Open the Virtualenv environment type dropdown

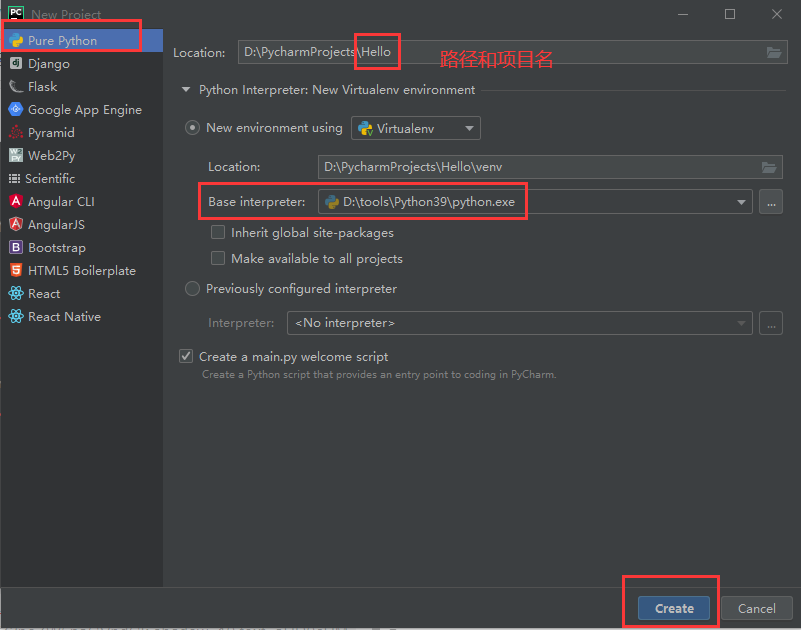point(415,128)
